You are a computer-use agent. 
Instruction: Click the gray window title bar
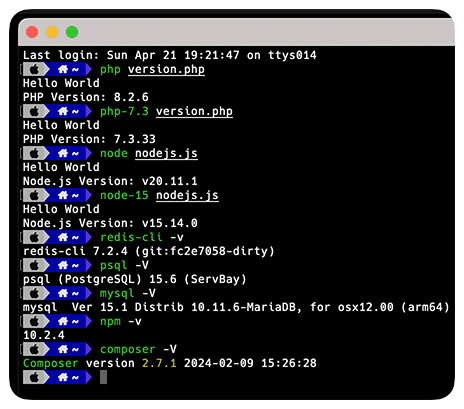(236, 32)
